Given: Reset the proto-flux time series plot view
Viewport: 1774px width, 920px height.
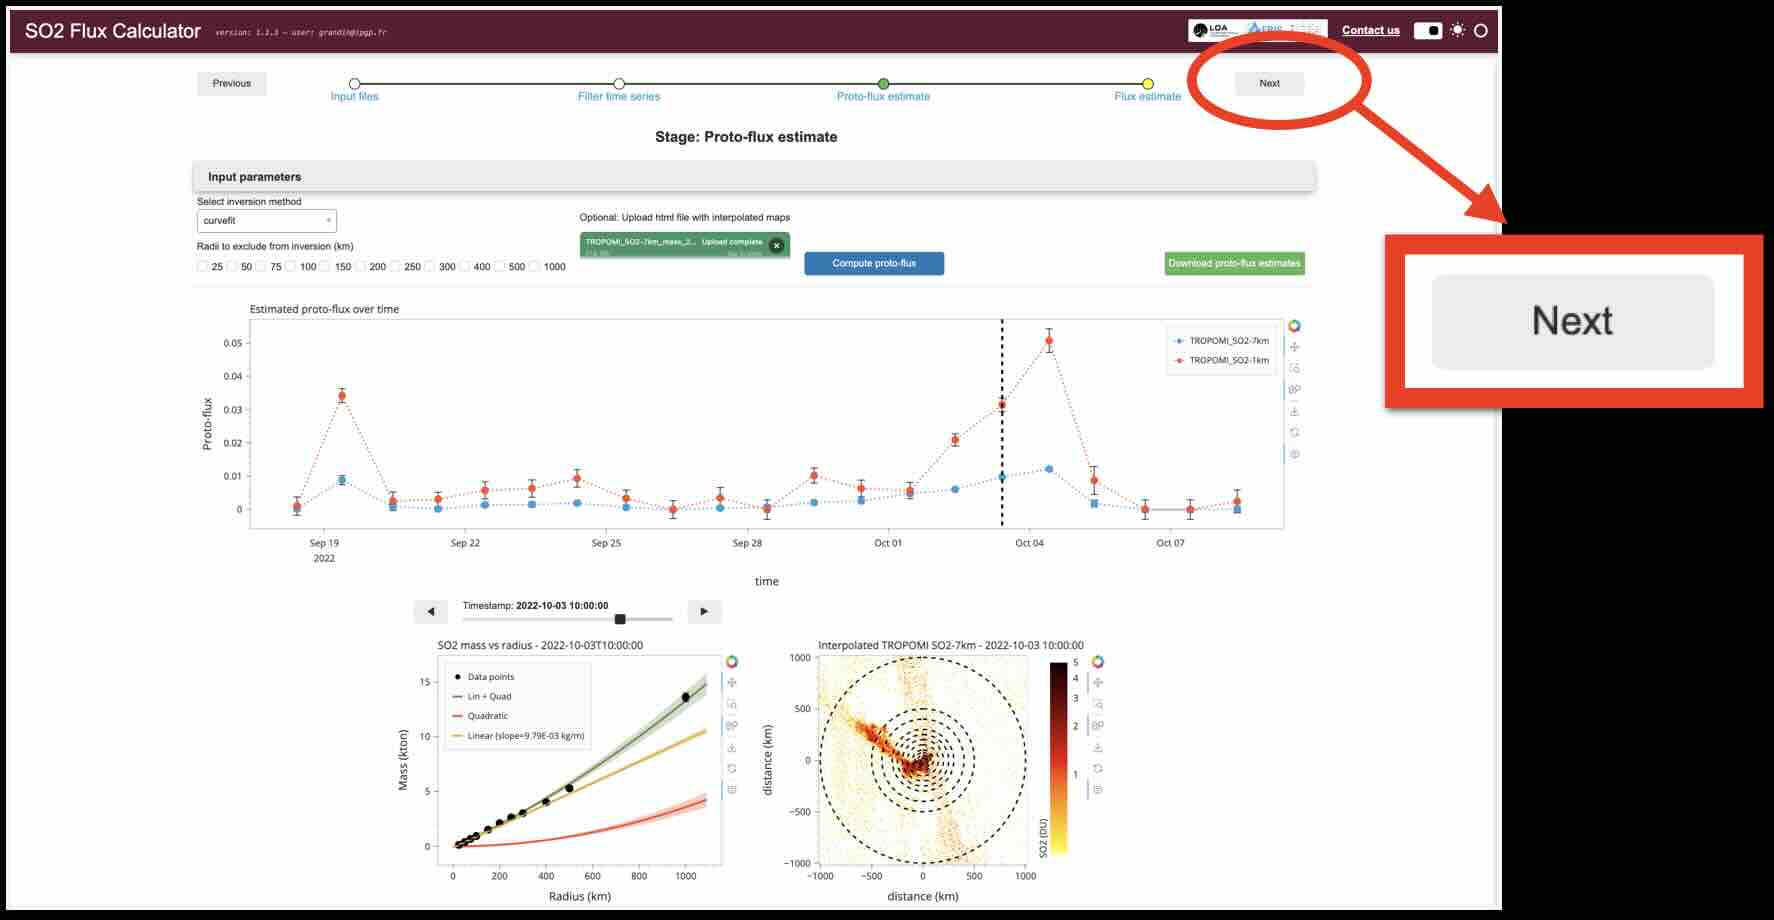Looking at the screenshot, I should click(x=1294, y=432).
